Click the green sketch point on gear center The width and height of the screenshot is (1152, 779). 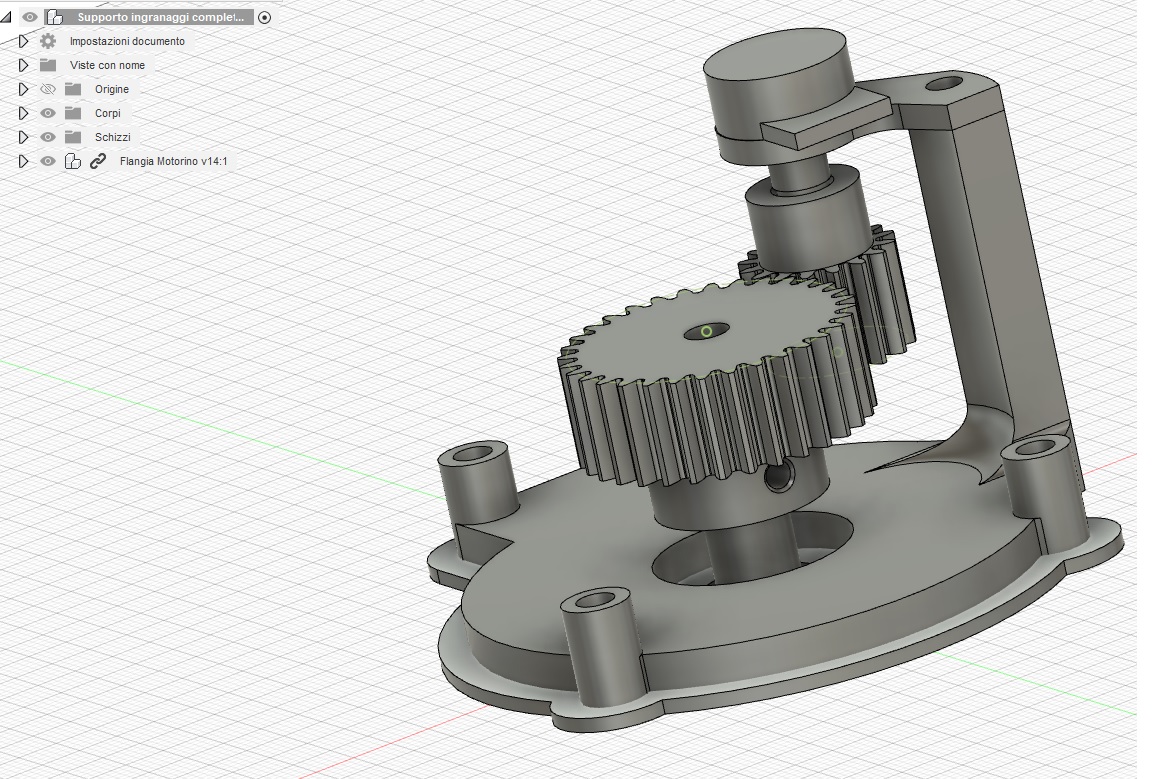click(x=707, y=332)
